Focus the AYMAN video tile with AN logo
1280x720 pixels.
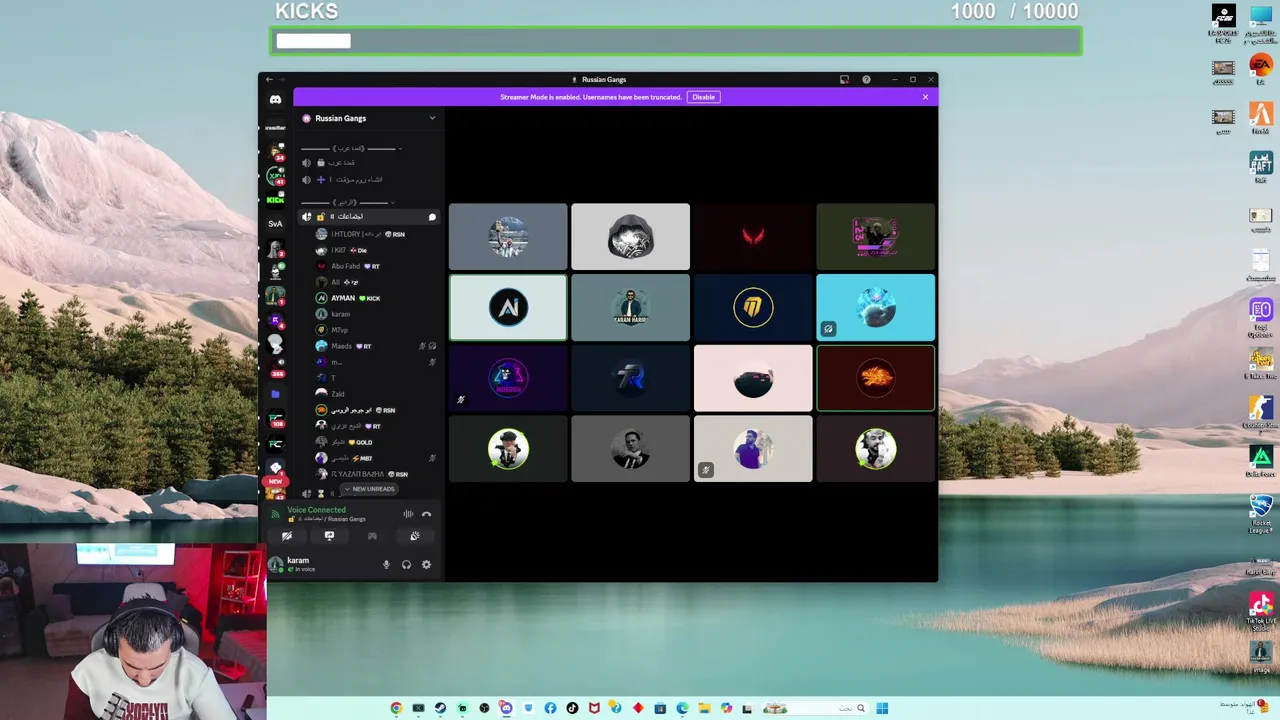[x=508, y=308]
